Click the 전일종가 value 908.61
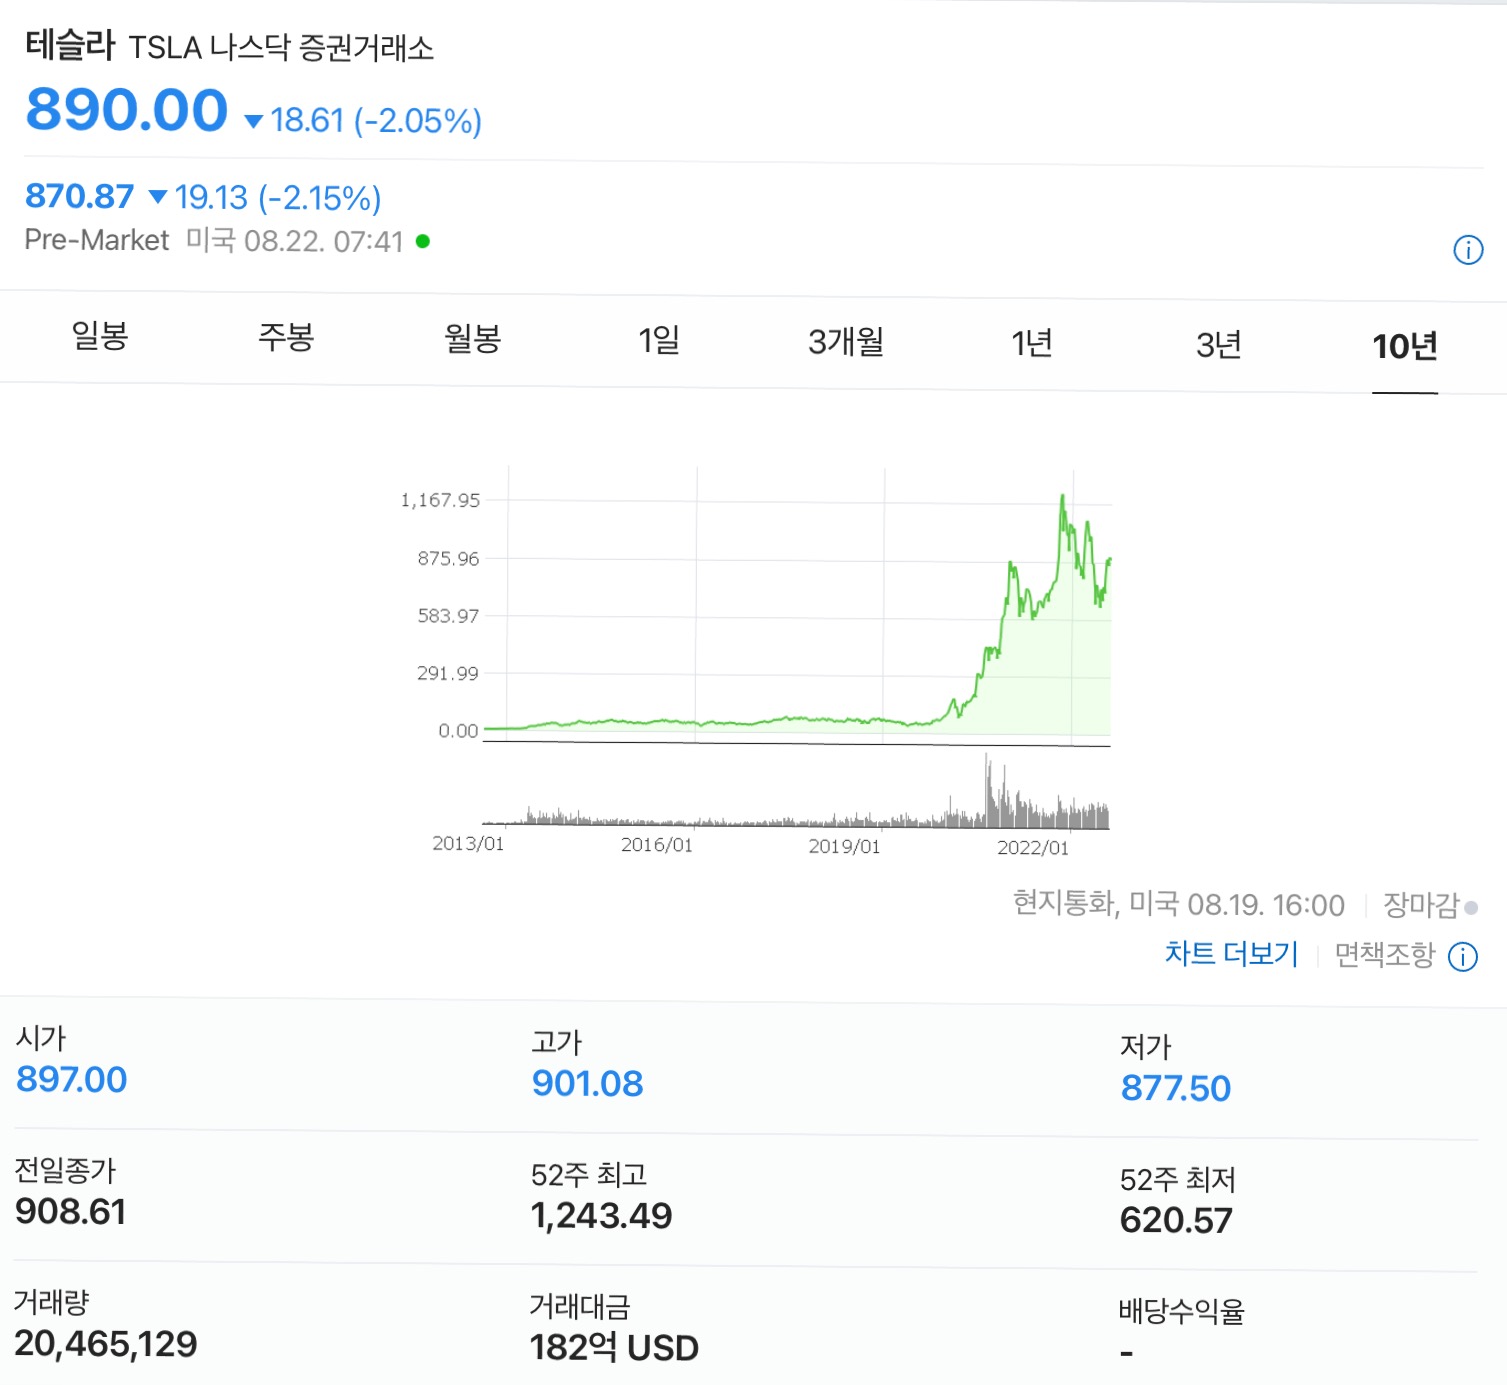The image size is (1507, 1385). point(70,1212)
